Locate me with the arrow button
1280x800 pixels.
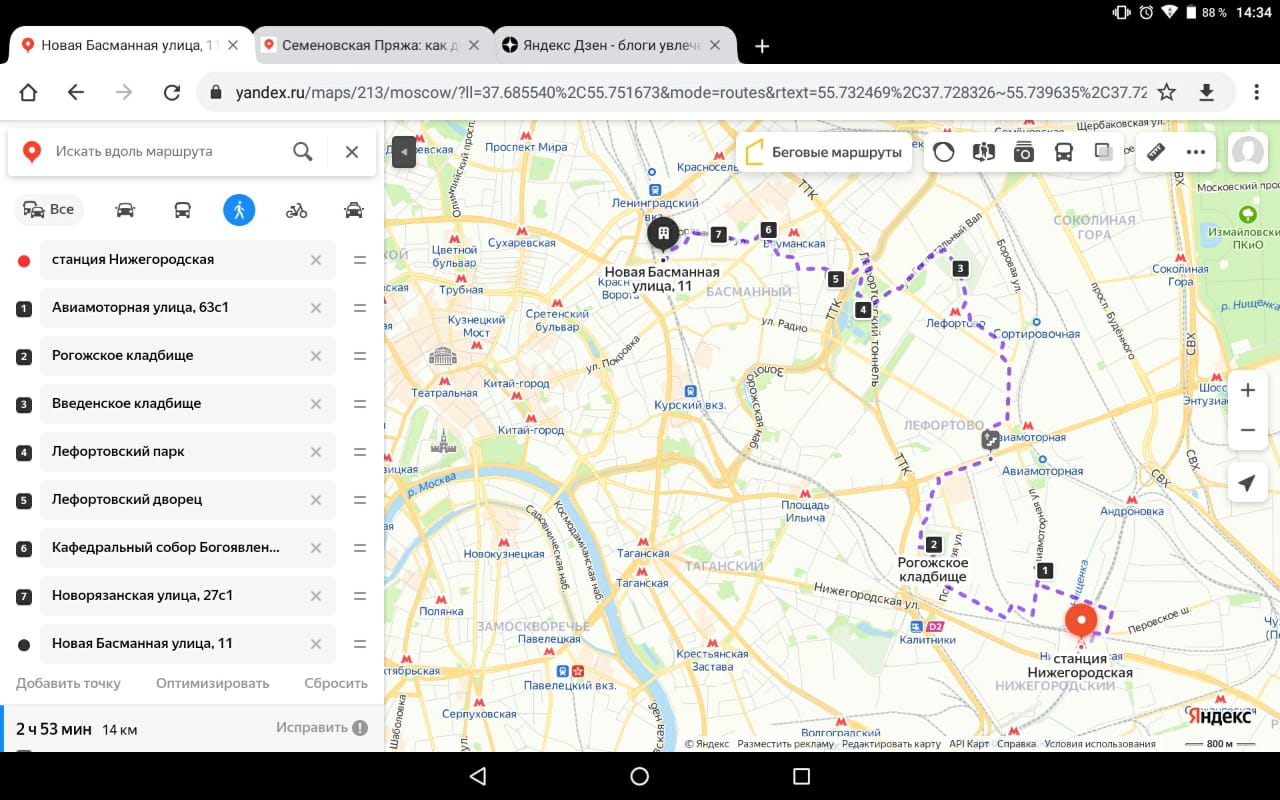tap(1247, 483)
